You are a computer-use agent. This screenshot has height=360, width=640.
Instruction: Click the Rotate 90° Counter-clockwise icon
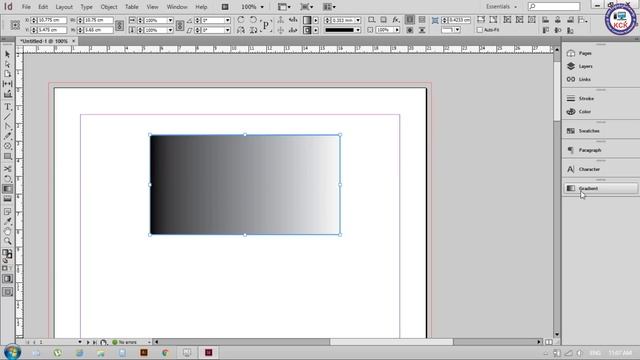[x=253, y=20]
